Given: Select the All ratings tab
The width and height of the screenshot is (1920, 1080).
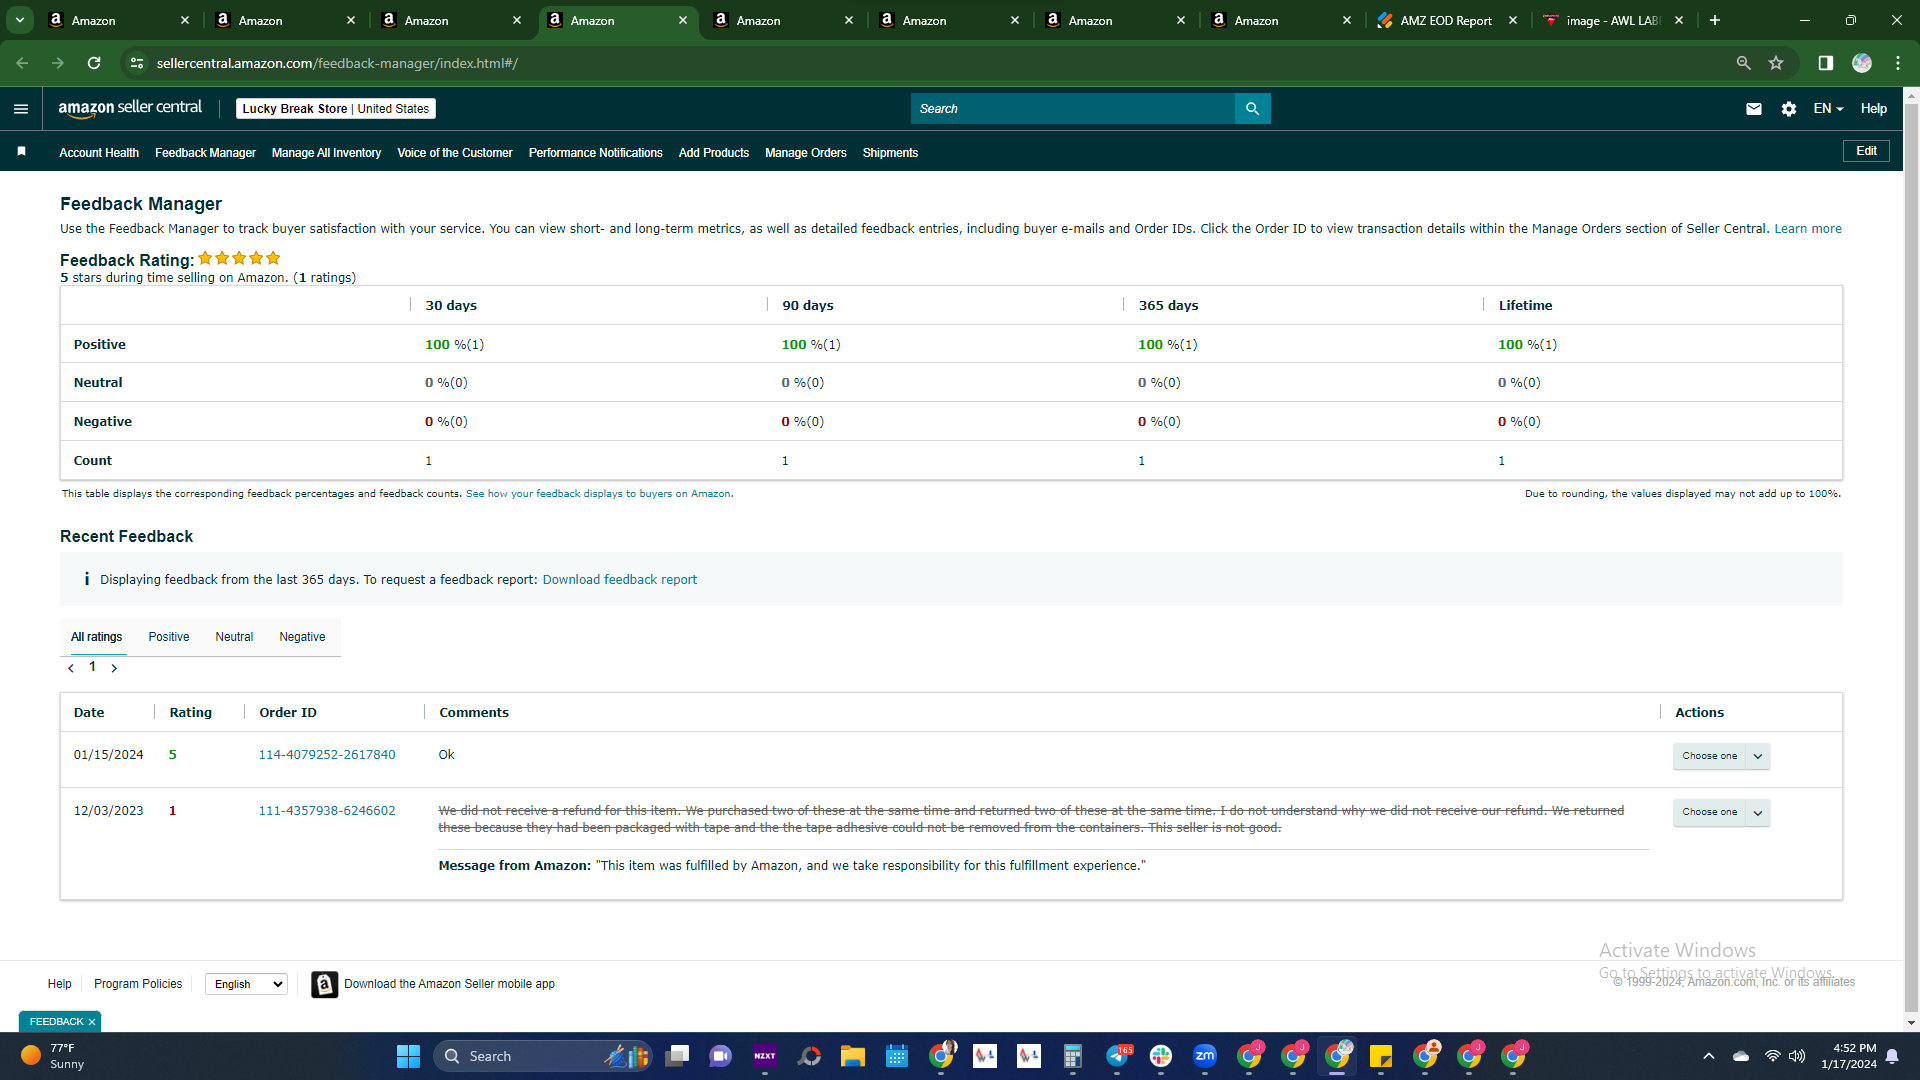Looking at the screenshot, I should click(97, 637).
